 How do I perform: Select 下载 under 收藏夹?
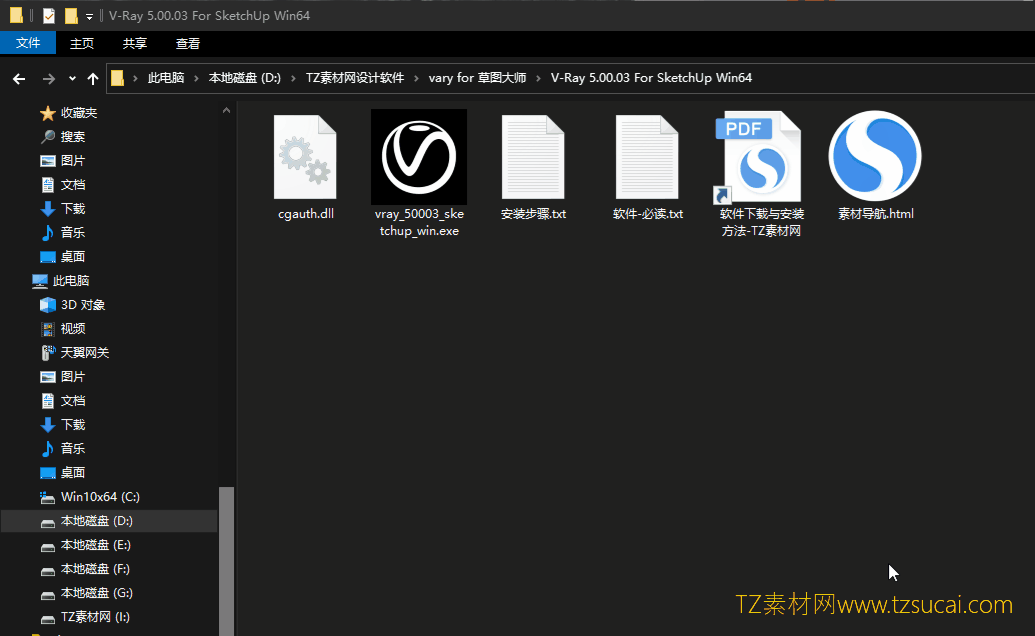(73, 208)
